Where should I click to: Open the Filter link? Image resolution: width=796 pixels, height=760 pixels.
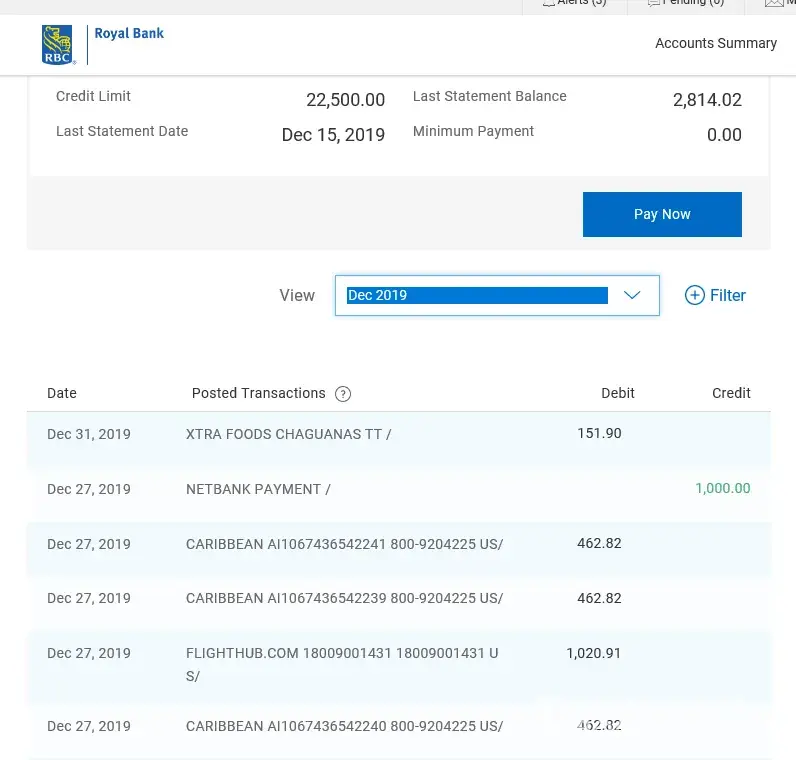click(727, 295)
